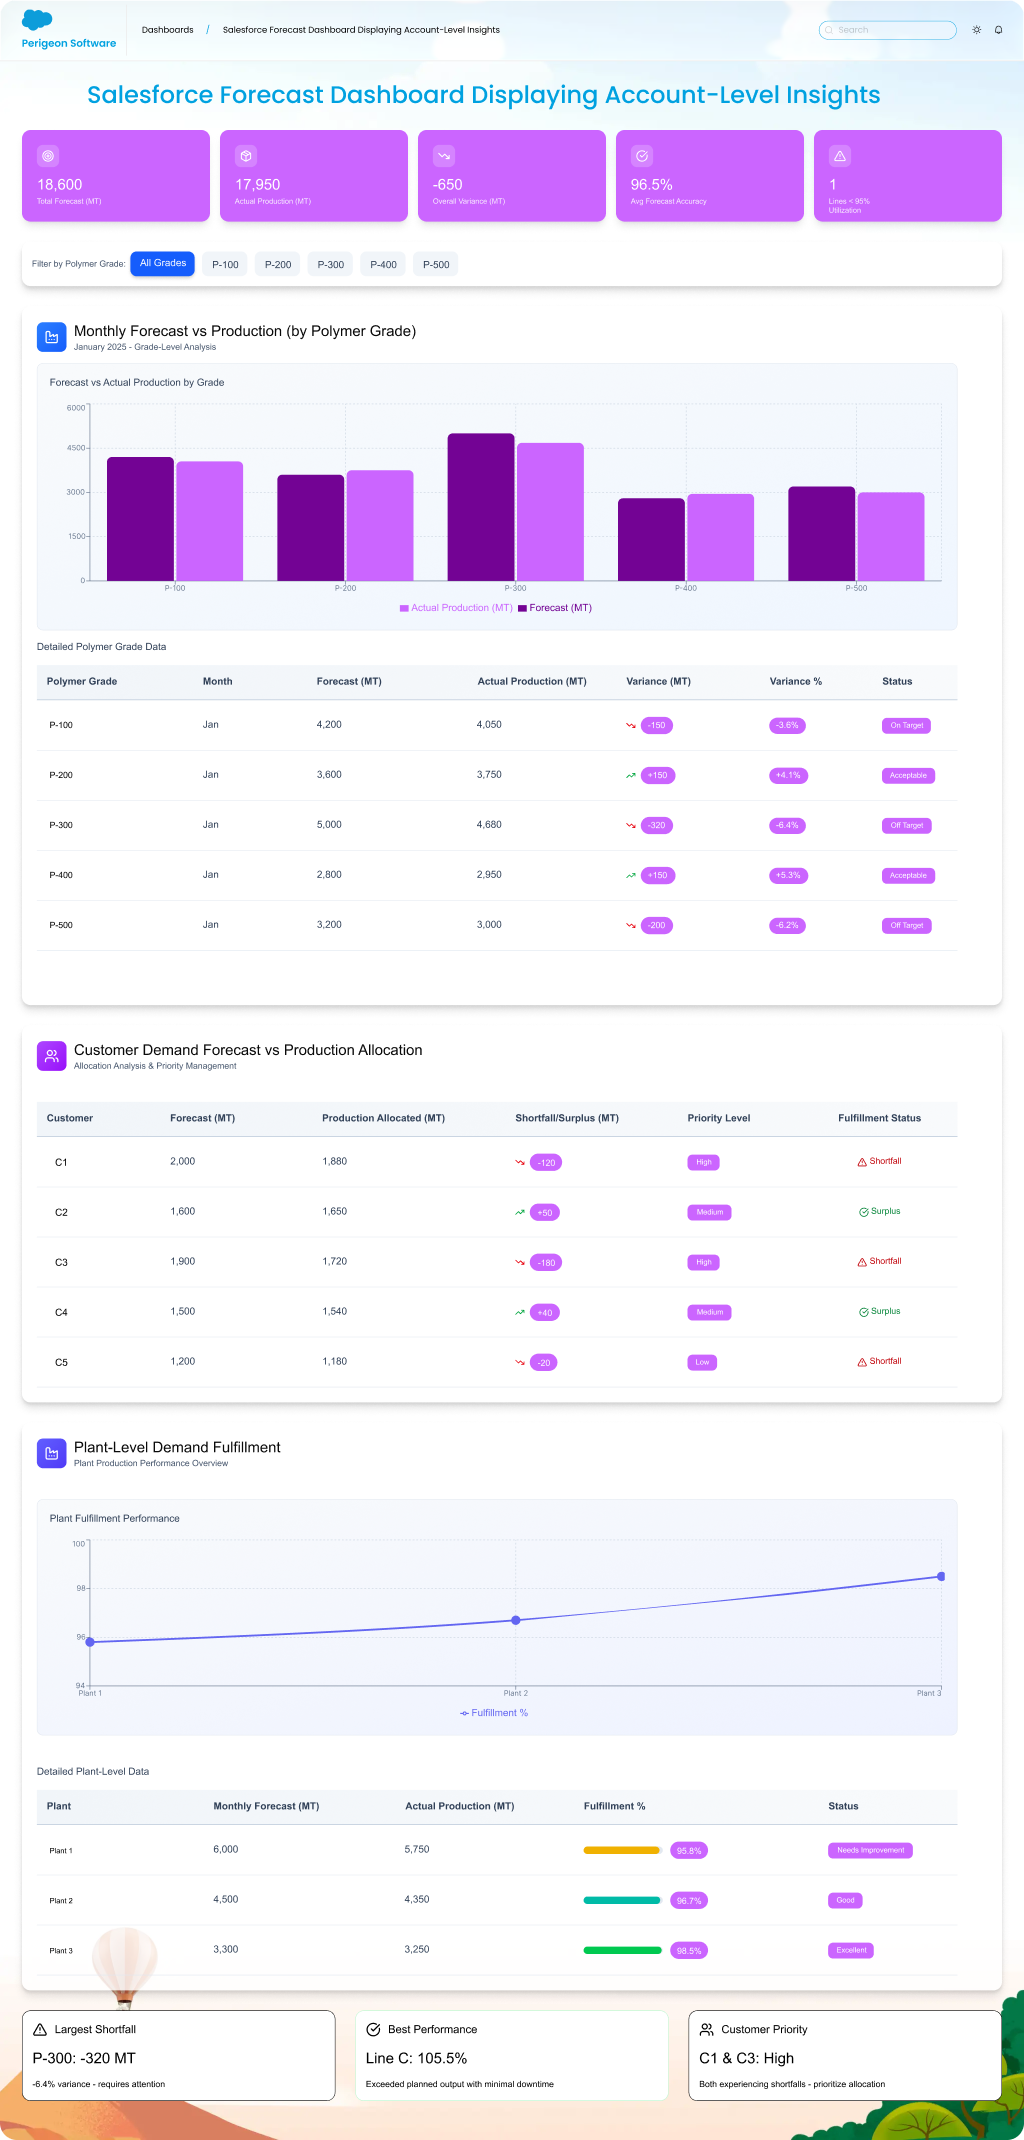The height and width of the screenshot is (2140, 1024).
Task: Go to the Dashboards breadcrumb link
Action: click(167, 30)
